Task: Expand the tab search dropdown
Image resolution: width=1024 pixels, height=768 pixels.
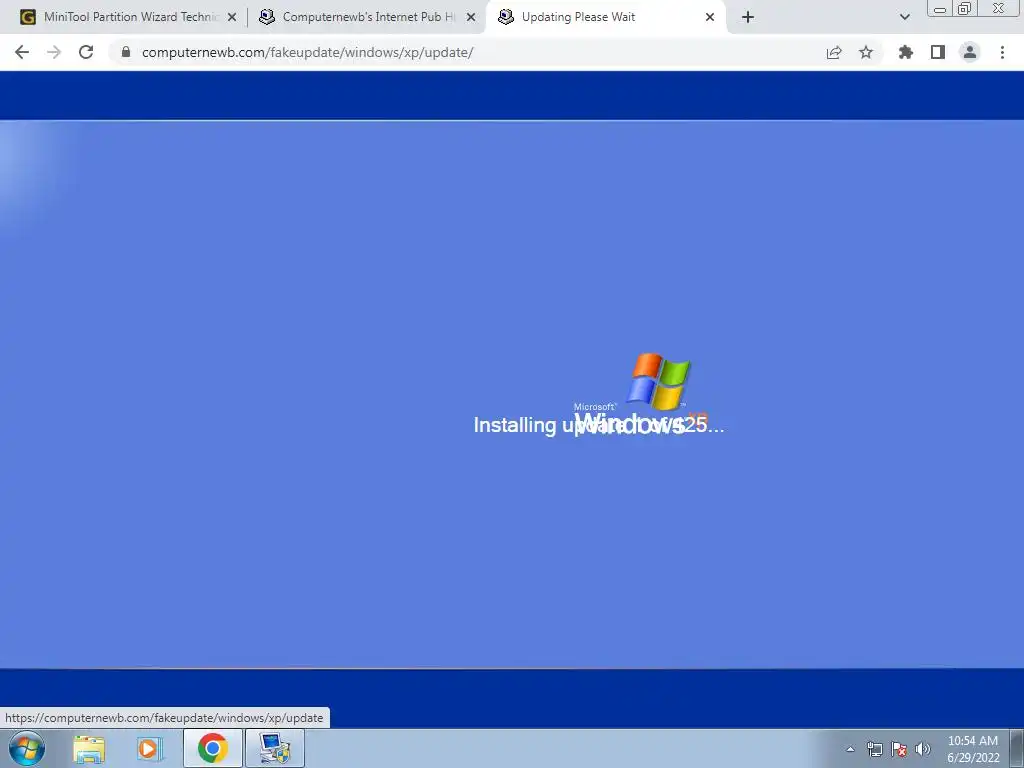Action: (904, 17)
